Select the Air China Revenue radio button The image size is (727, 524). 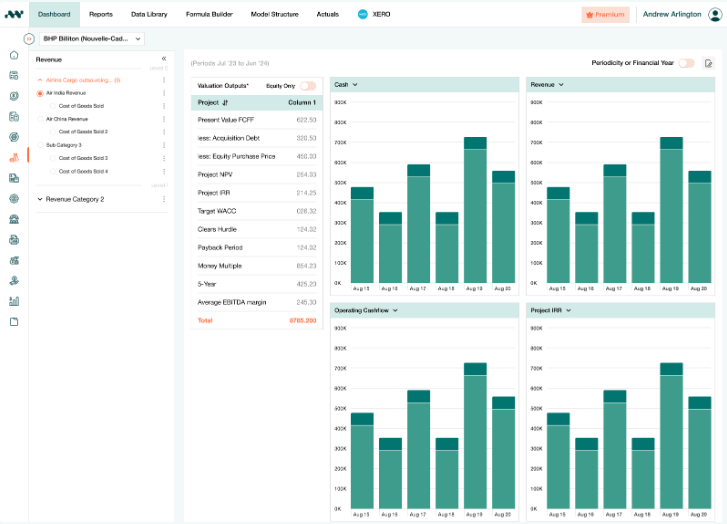40,118
